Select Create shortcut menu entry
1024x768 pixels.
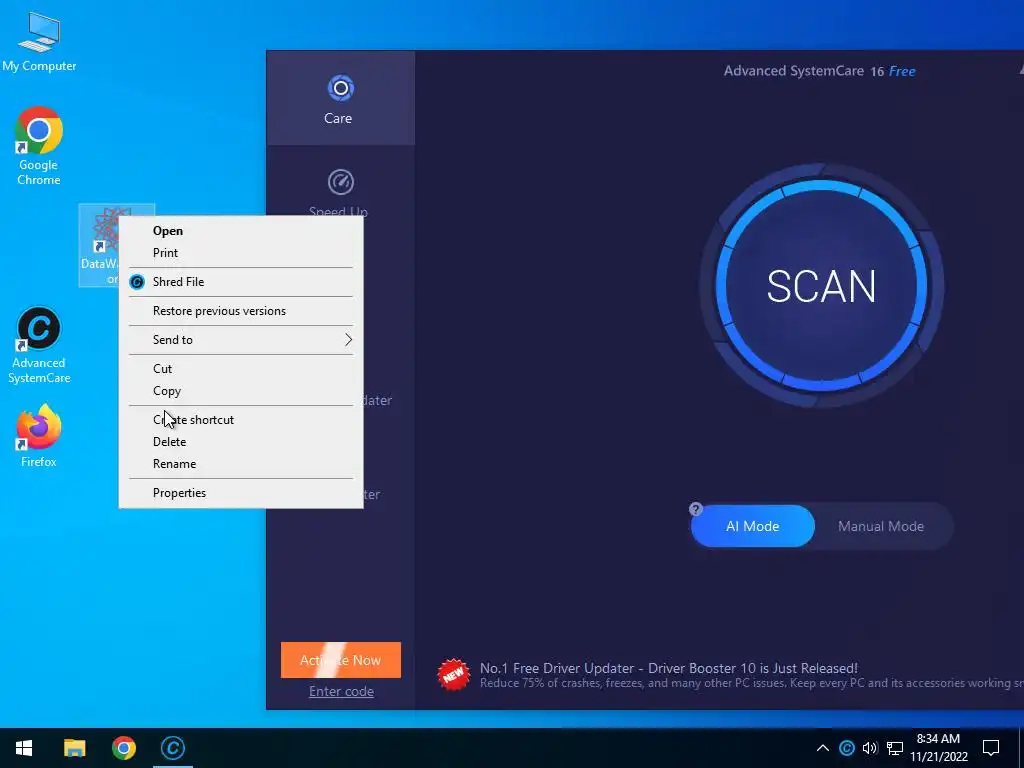click(x=240, y=419)
